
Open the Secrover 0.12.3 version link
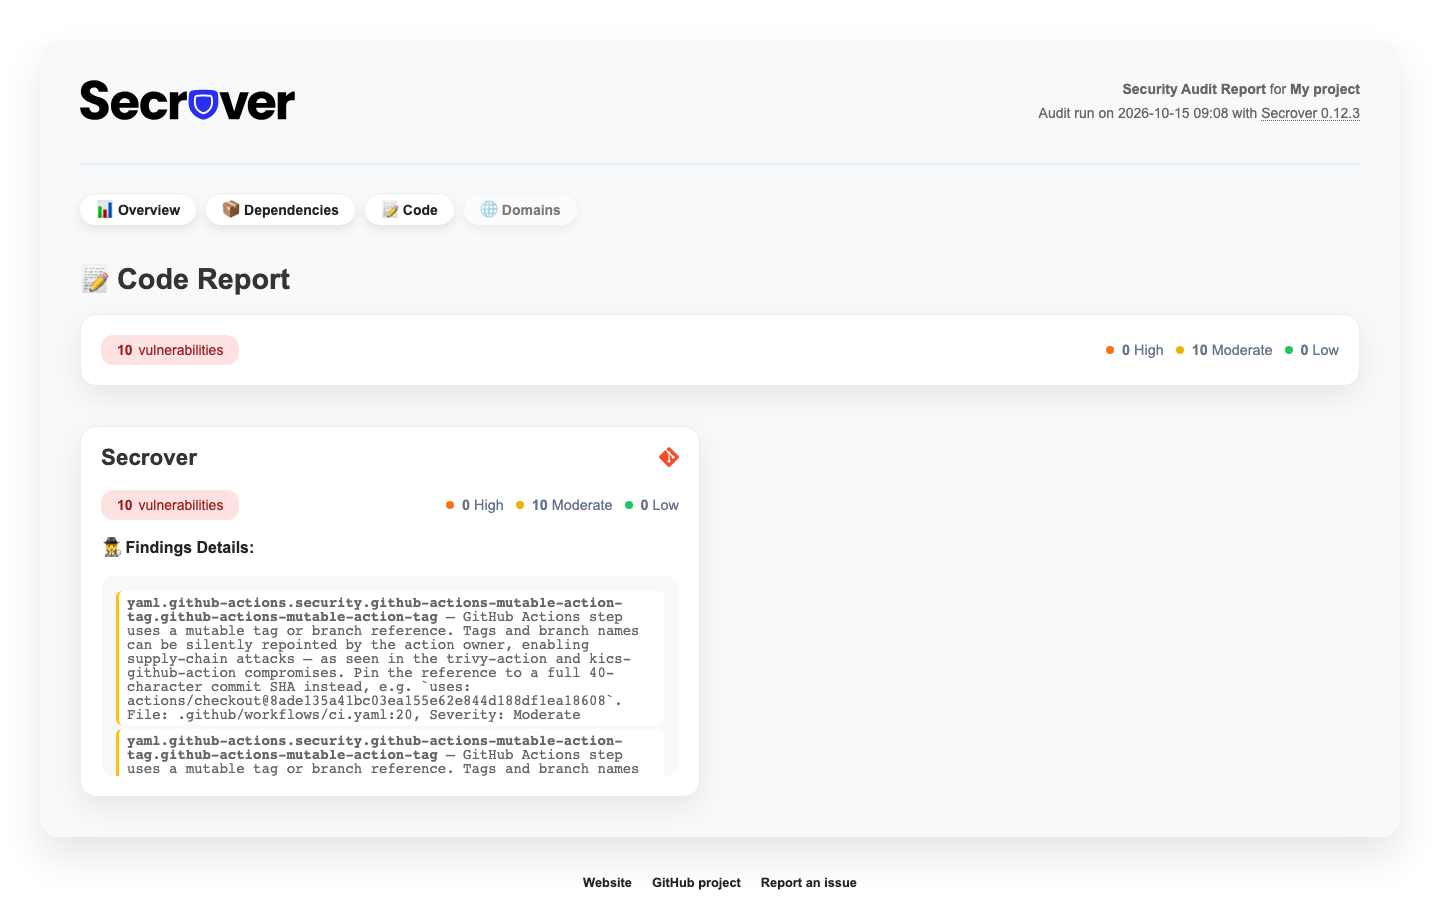tap(1310, 113)
